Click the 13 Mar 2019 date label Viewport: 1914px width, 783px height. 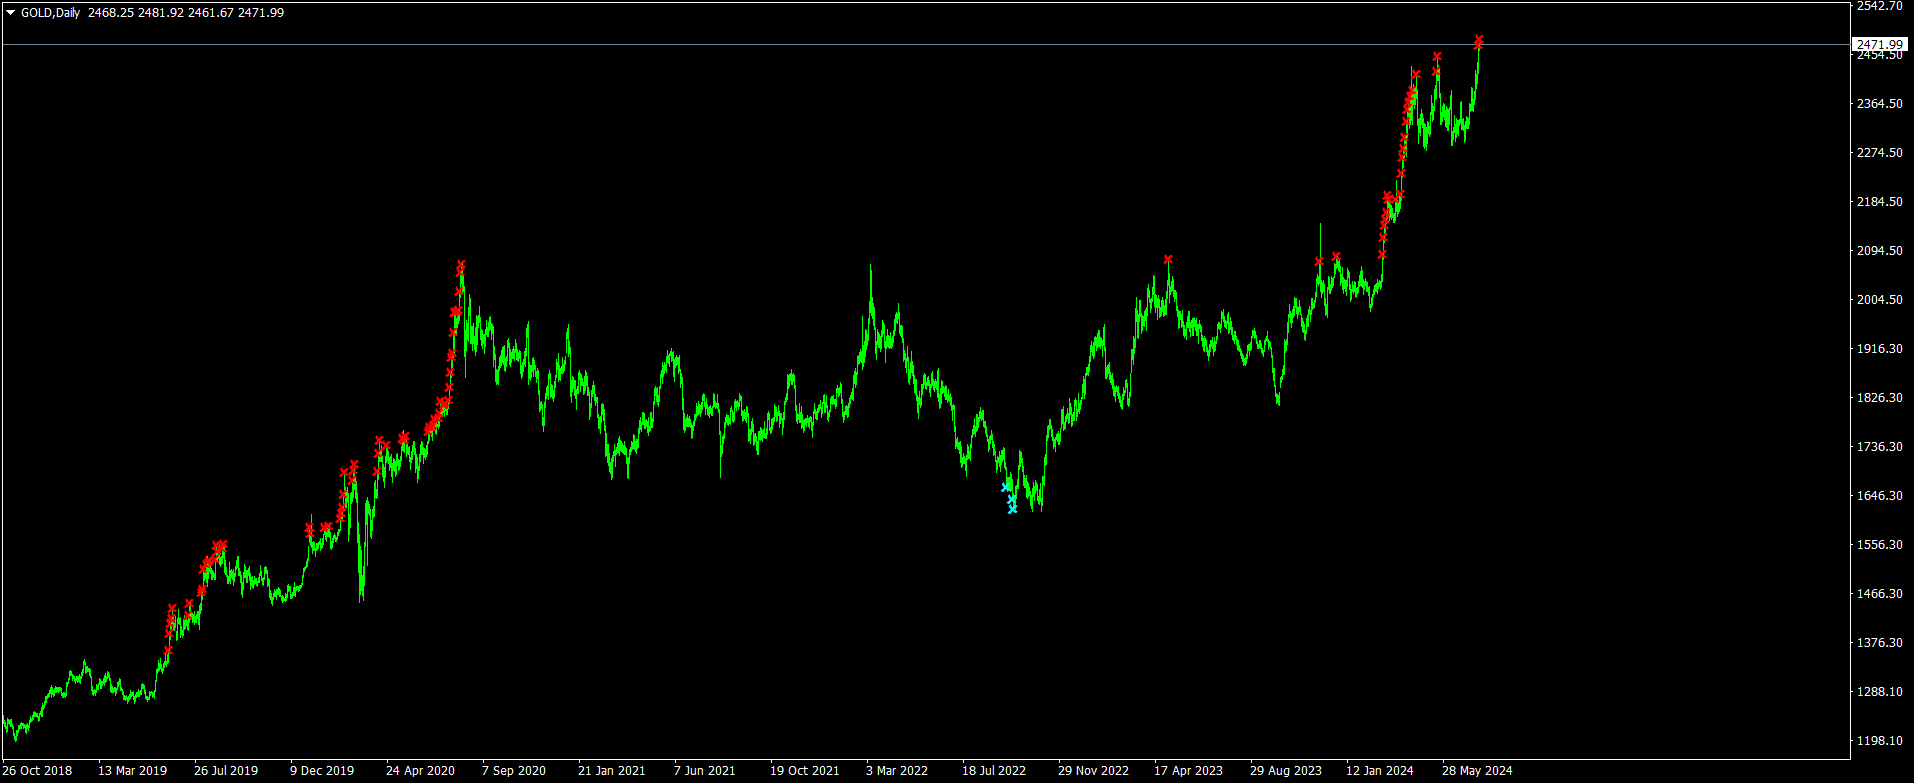[x=132, y=771]
